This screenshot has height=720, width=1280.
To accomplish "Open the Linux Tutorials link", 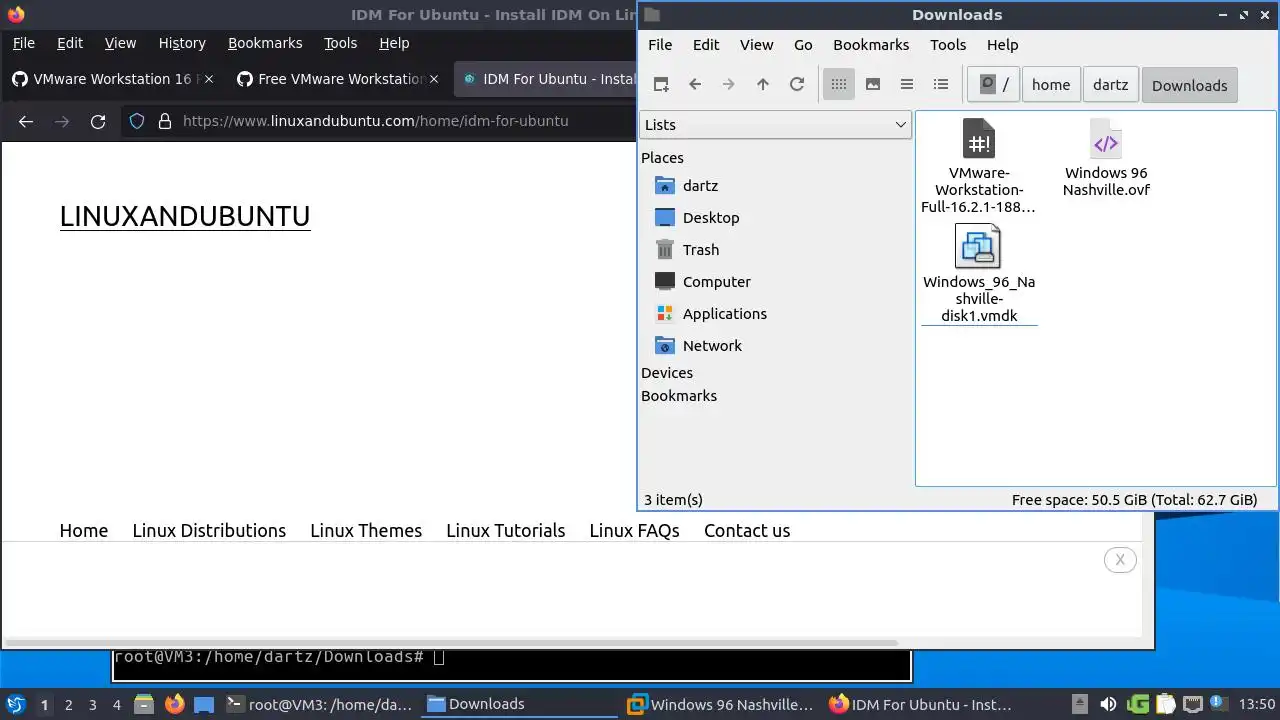I will pyautogui.click(x=506, y=531).
